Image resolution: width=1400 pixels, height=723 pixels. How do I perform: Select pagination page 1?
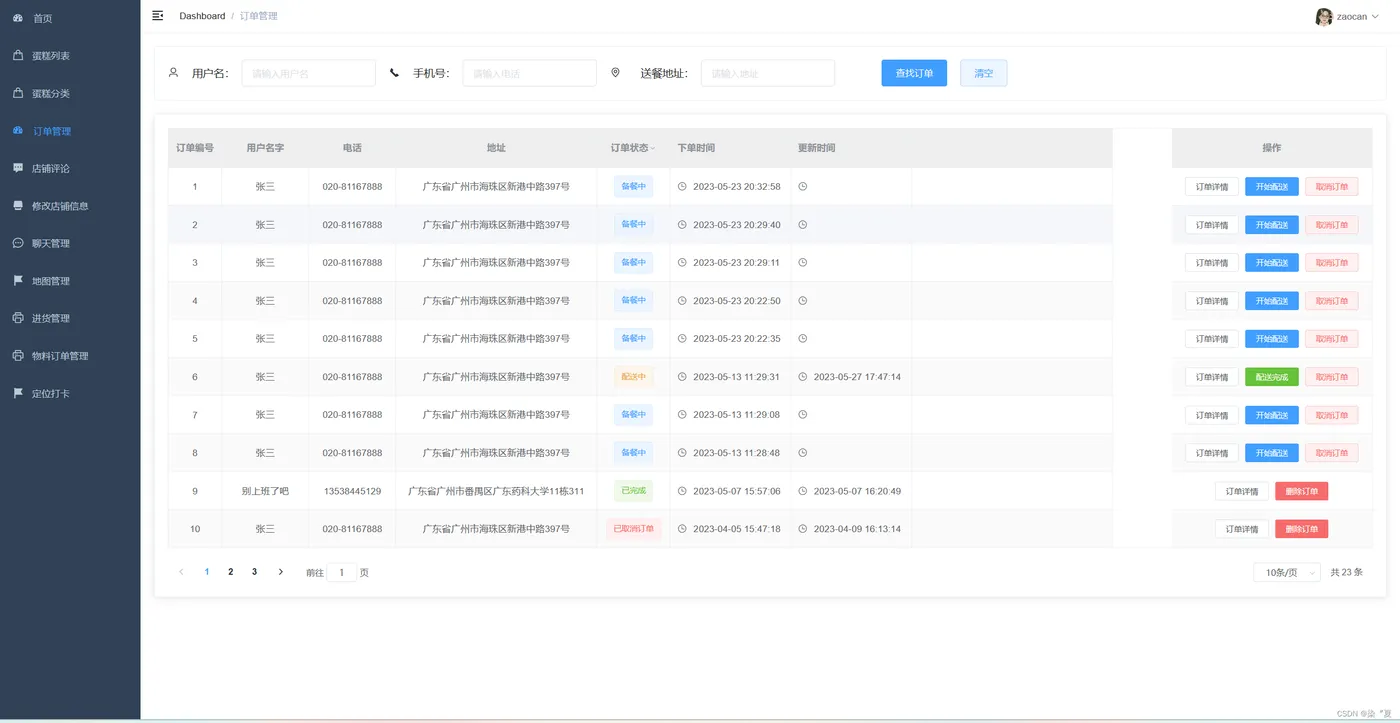click(x=207, y=572)
